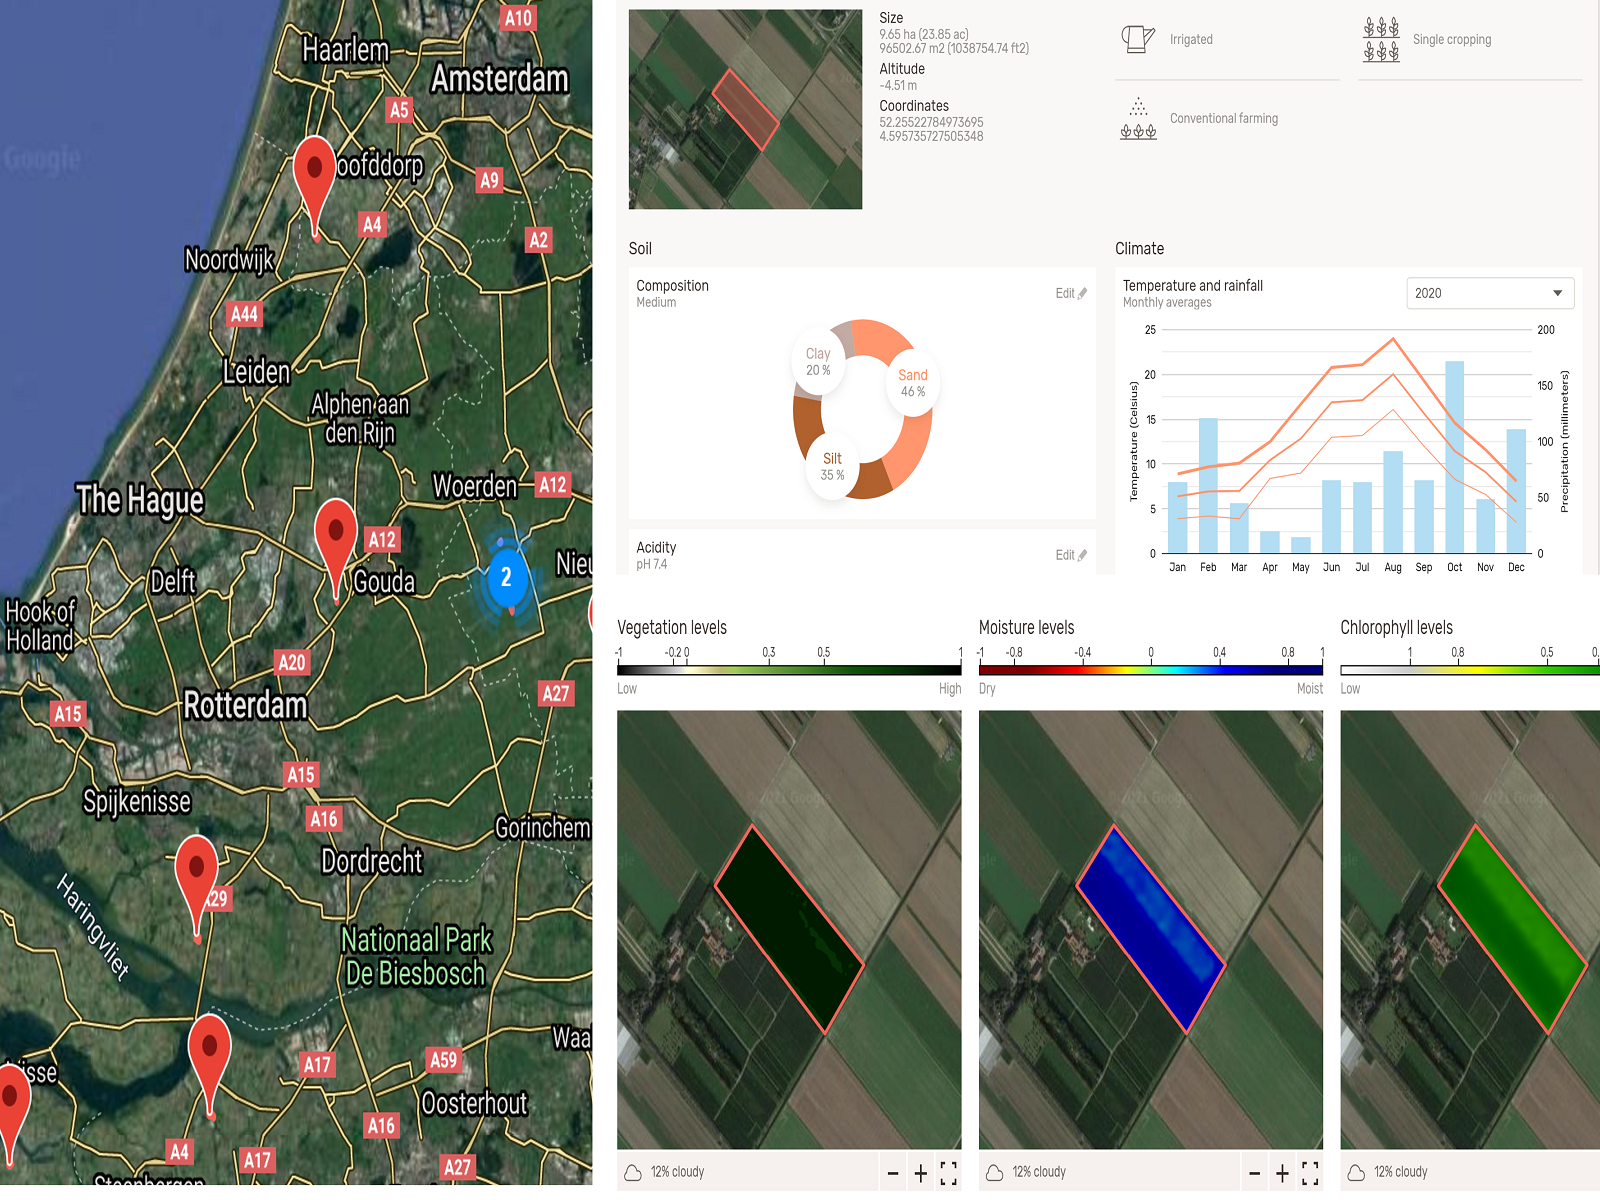Click the cloud icon under Moisture map

(995, 1172)
